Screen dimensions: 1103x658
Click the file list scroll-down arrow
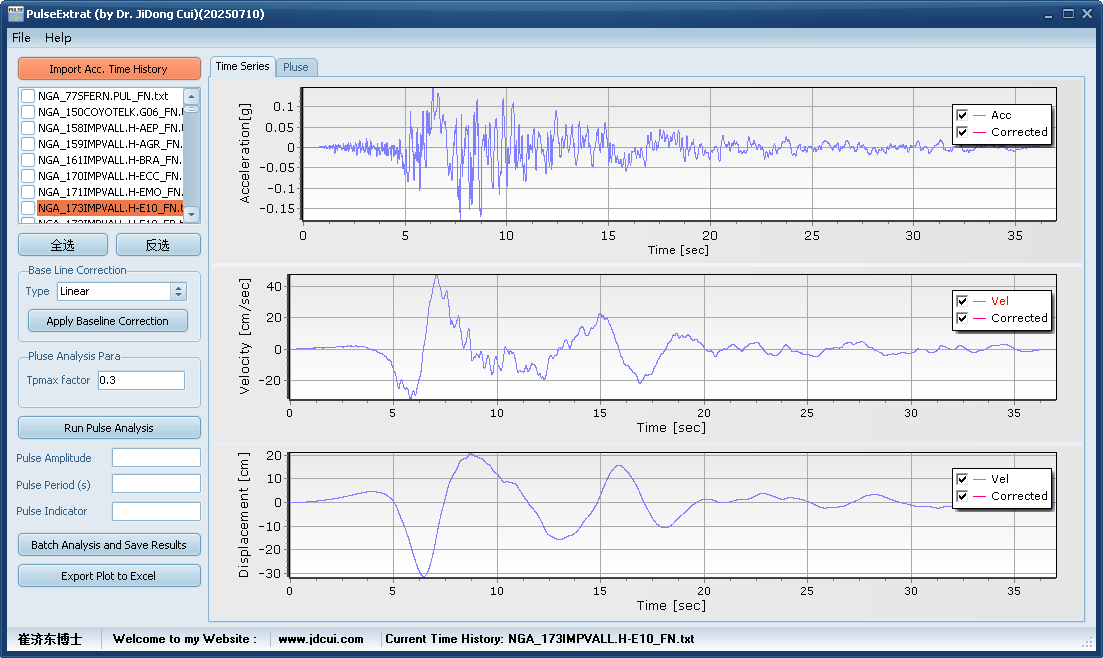(x=192, y=213)
